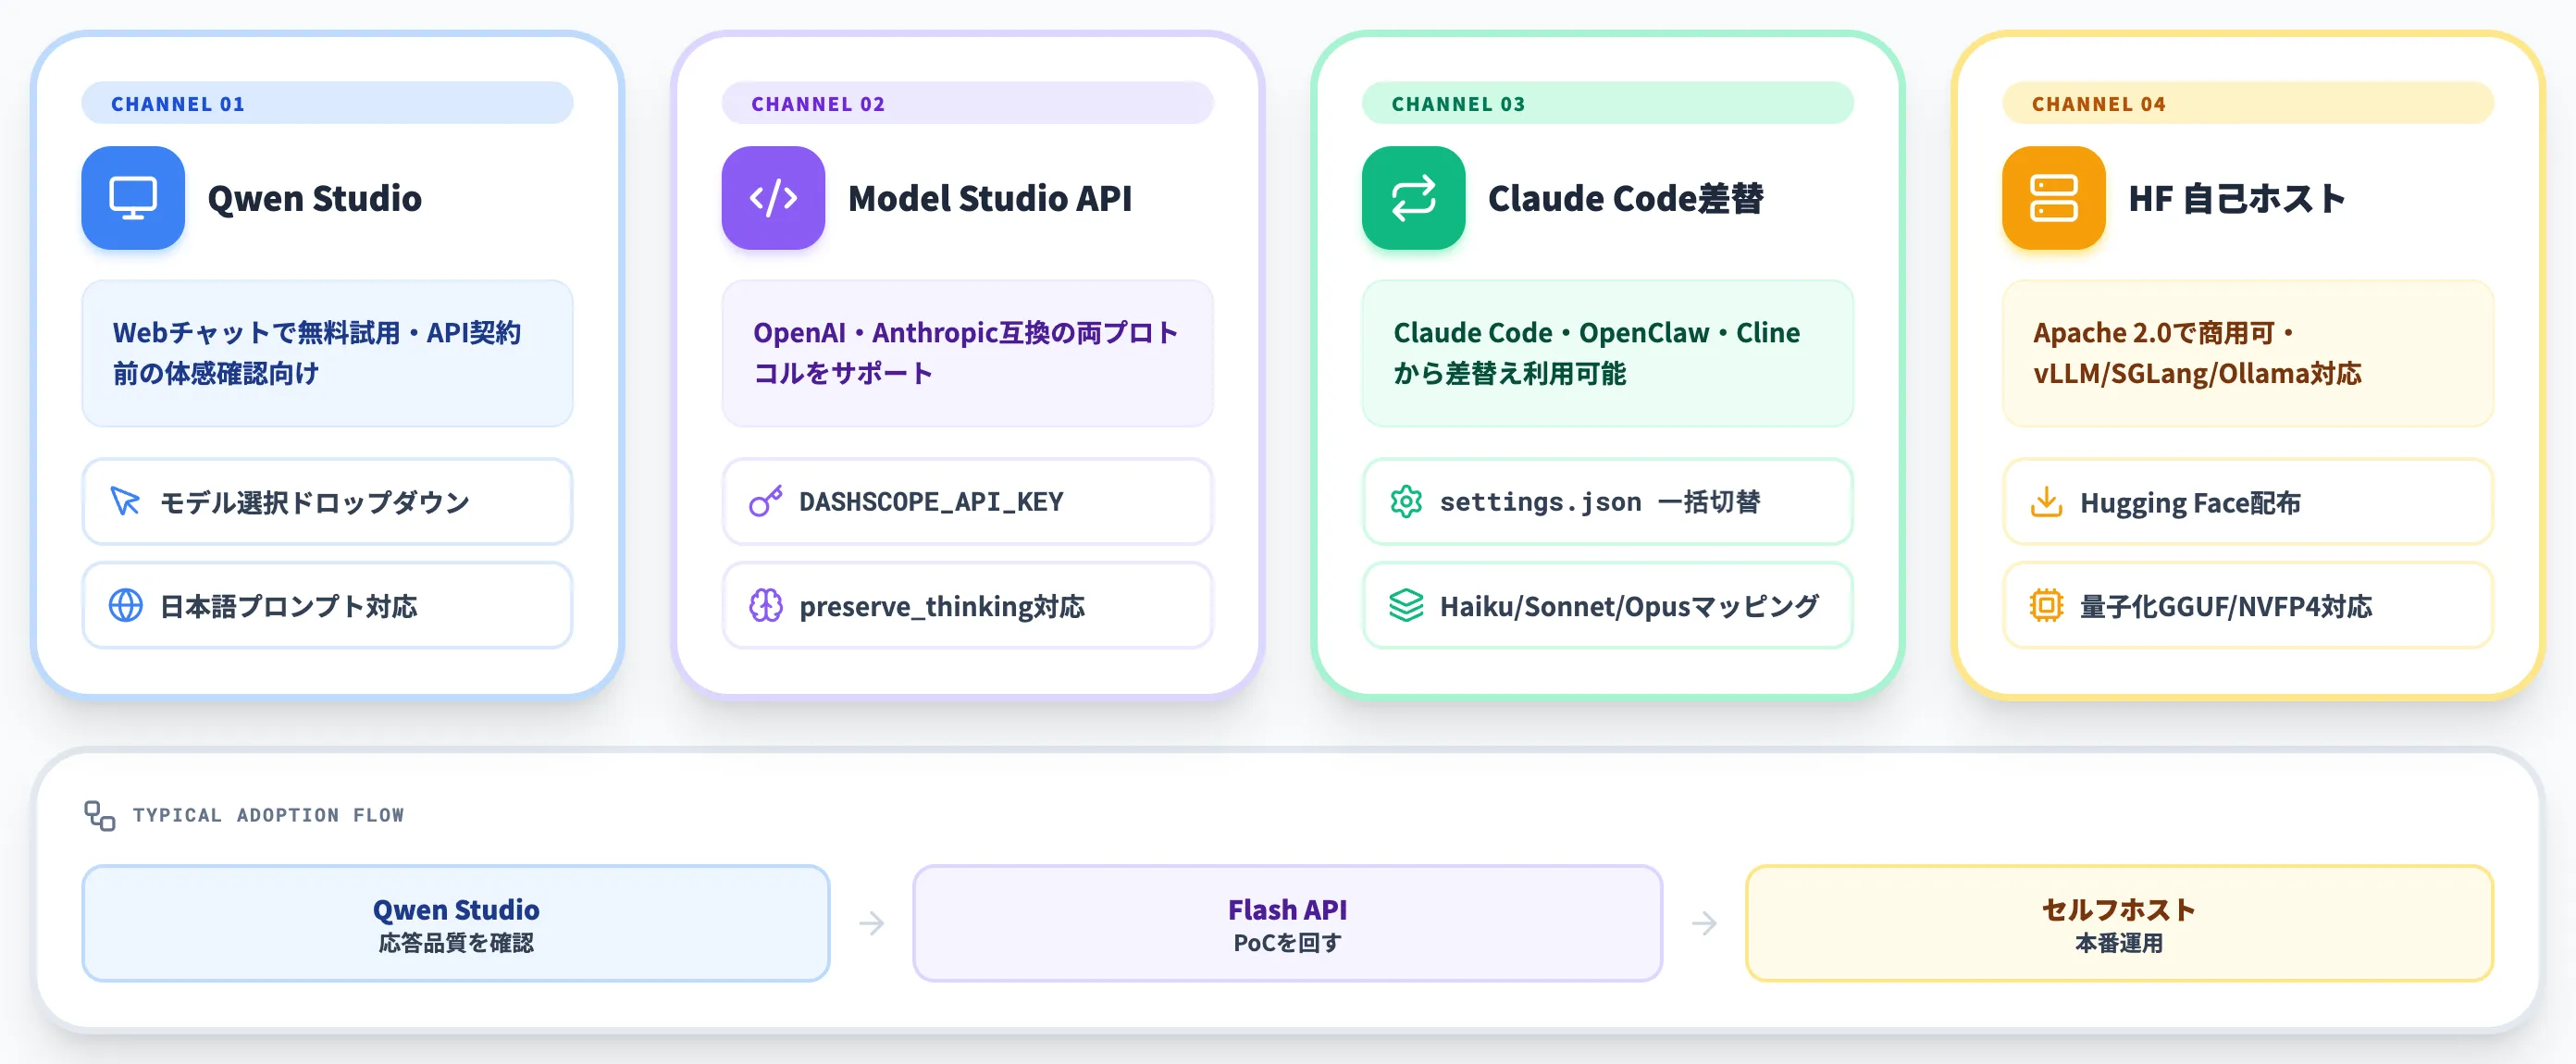Click the HF 自己ホスト heading
This screenshot has height=1064, width=2576.
pos(2236,198)
